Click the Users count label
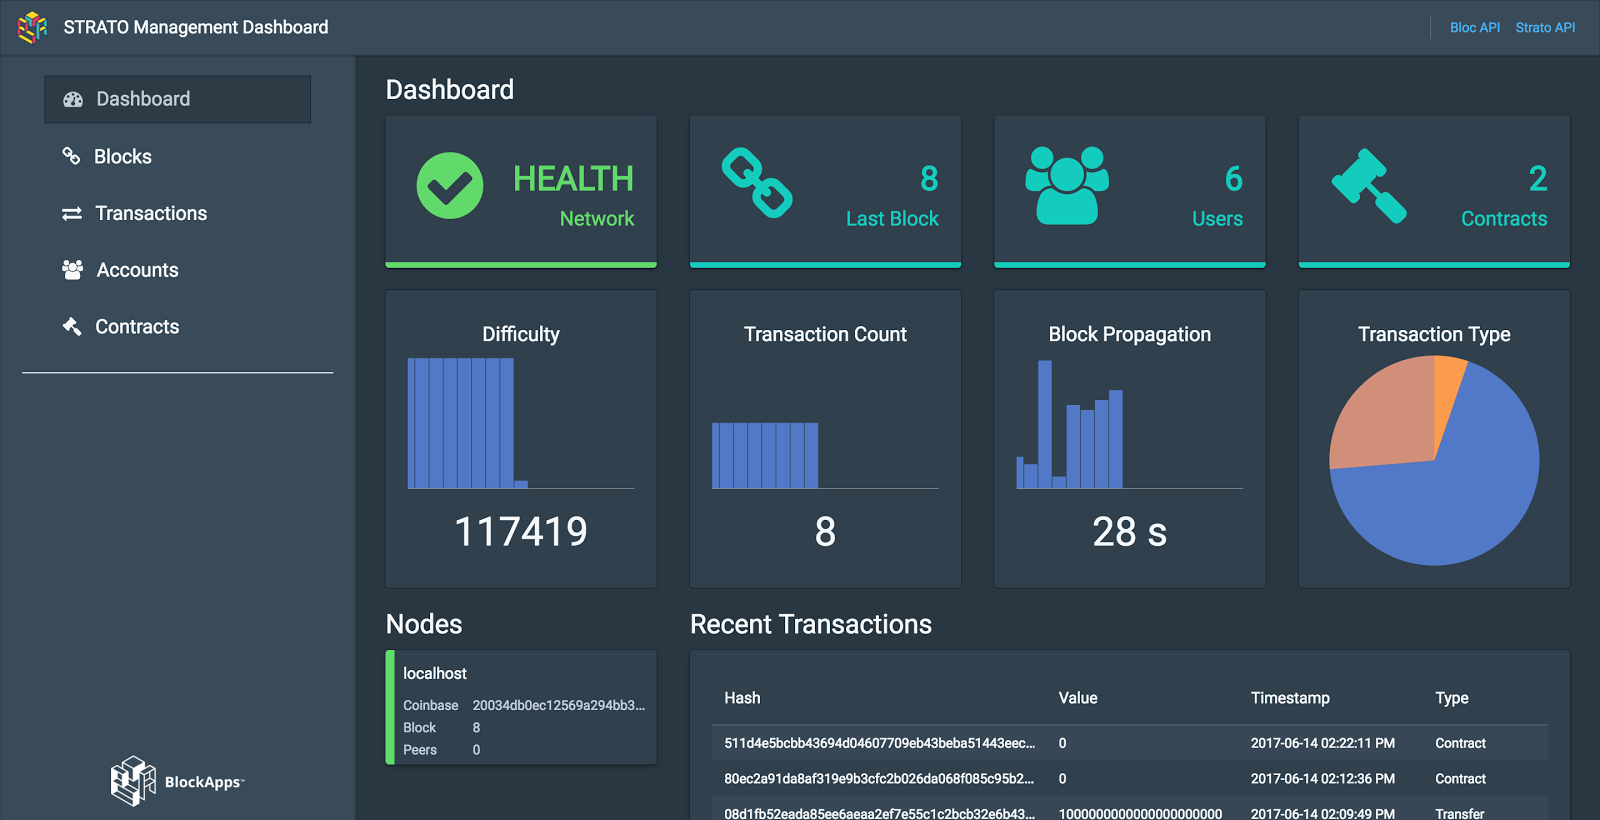1600x820 pixels. point(1217,219)
